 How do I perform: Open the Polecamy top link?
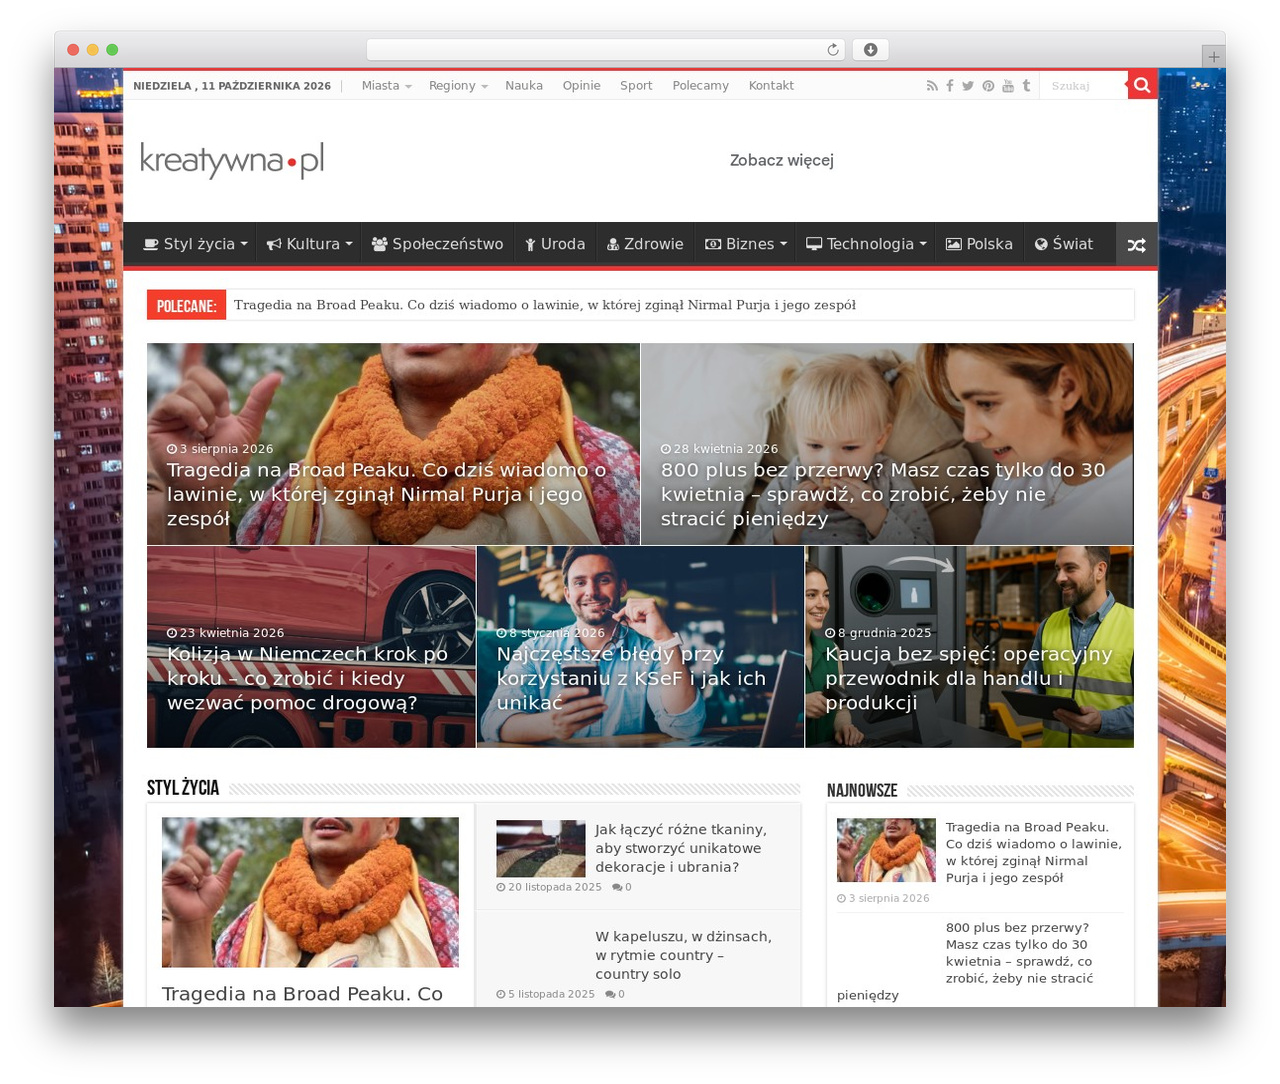(x=700, y=86)
